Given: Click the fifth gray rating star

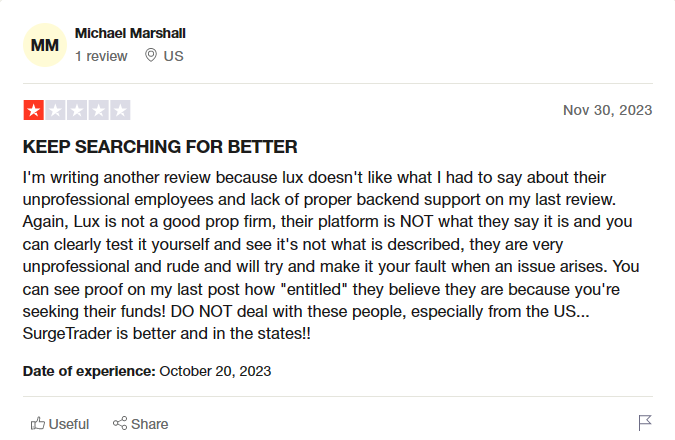Looking at the screenshot, I should 120,110.
